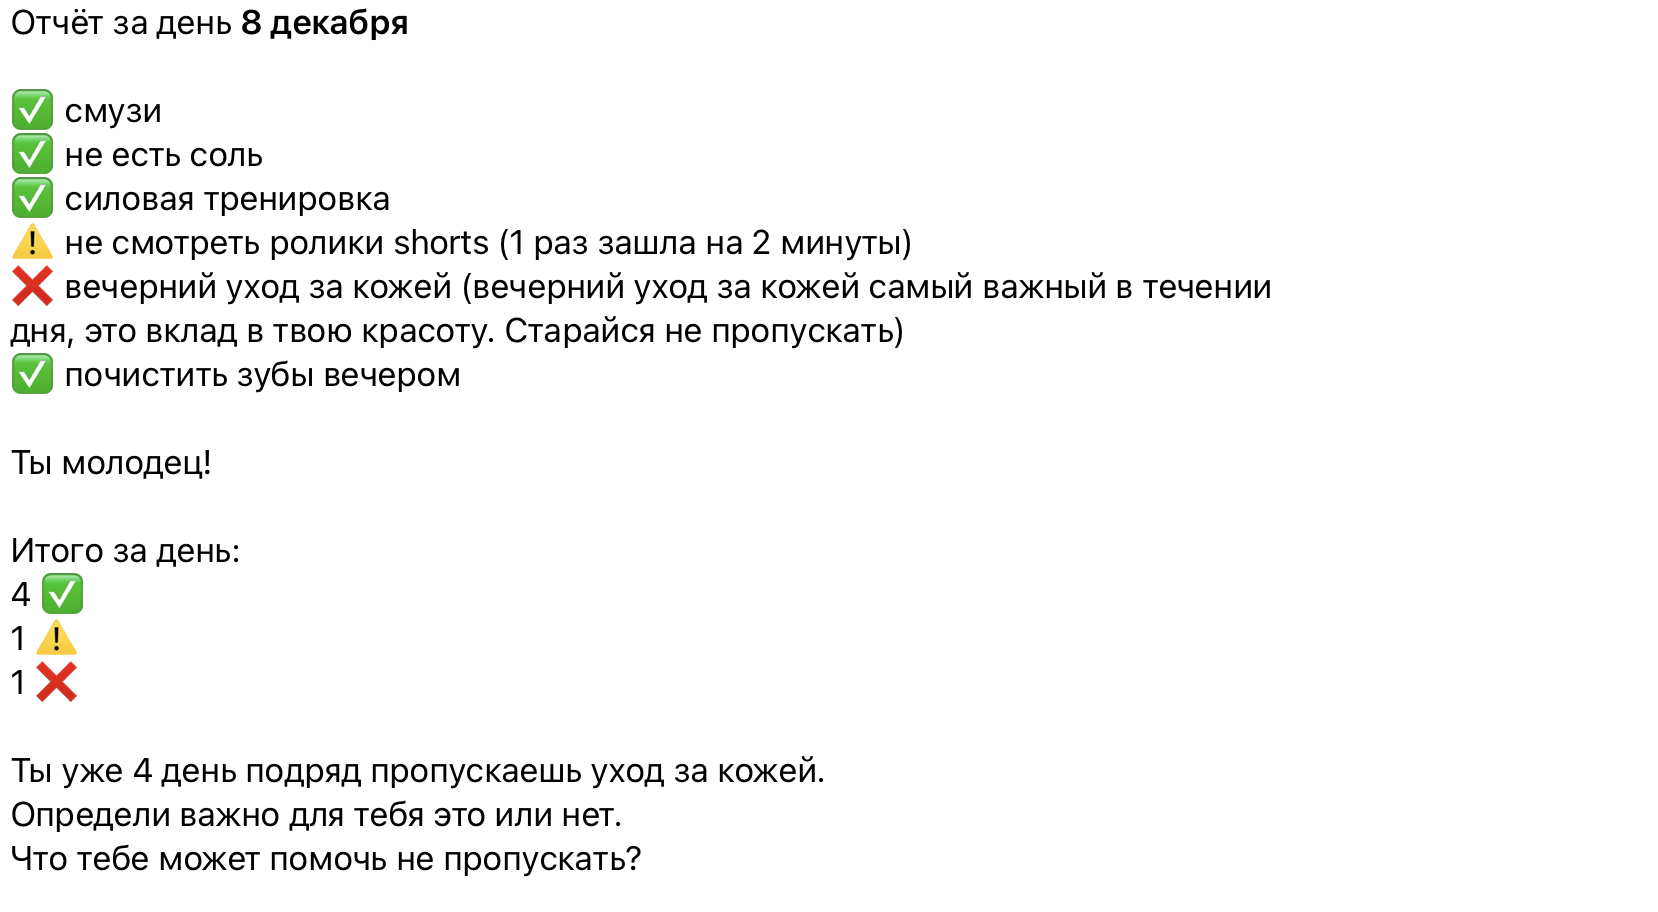Image resolution: width=1658 pixels, height=912 pixels.
Task: Click the checkmark next to не есть соль
Action: coord(32,155)
